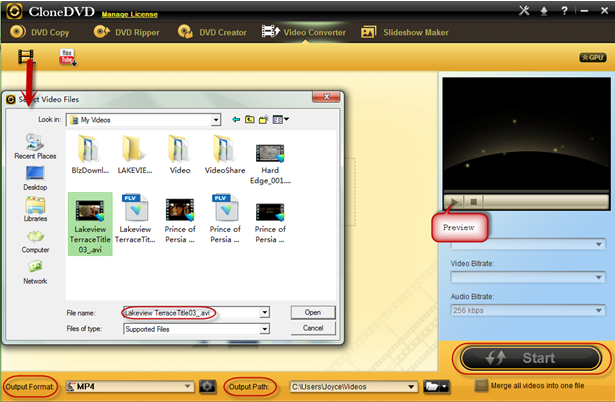This screenshot has width=615, height=402.
Task: Select the last Prince of Persia video
Action: 270,222
